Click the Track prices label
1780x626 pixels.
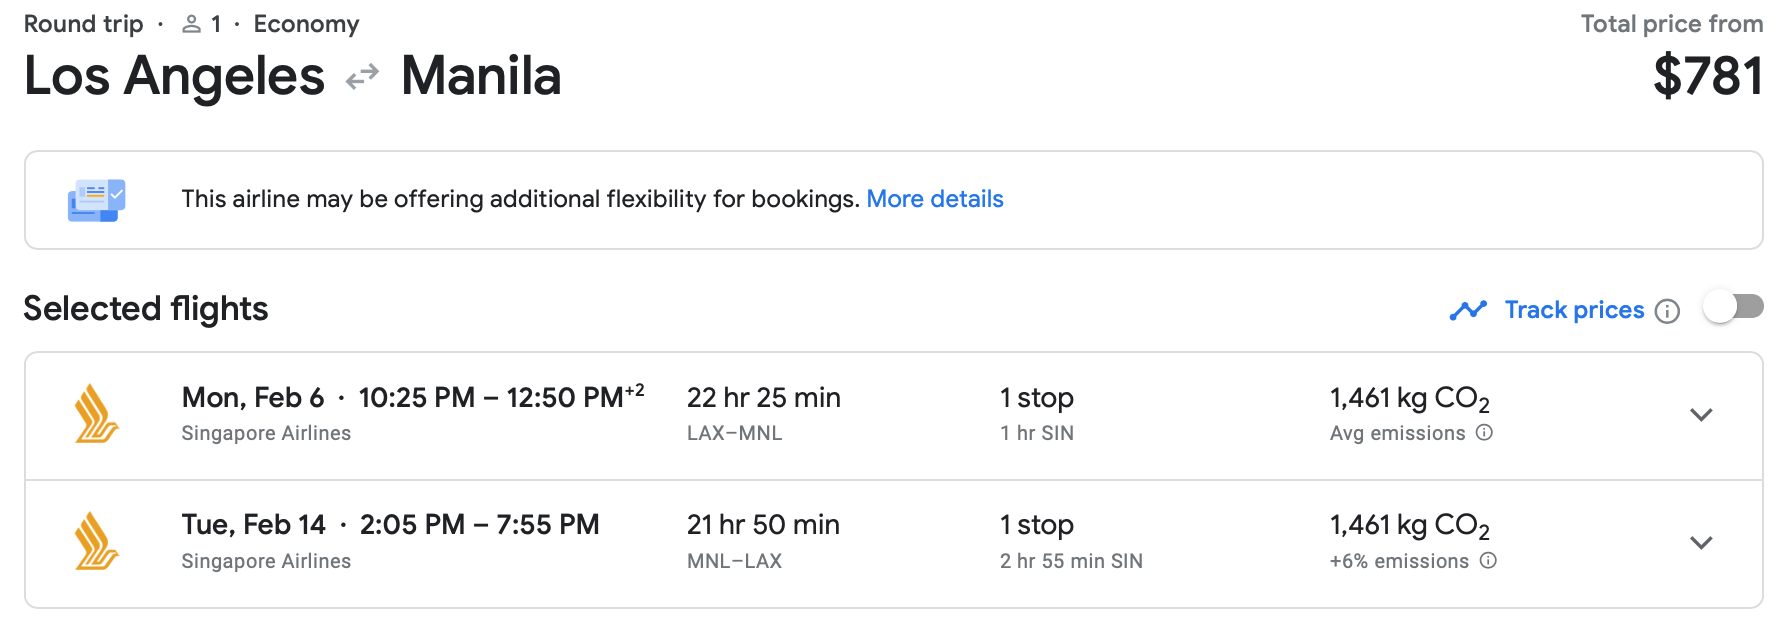point(1574,310)
